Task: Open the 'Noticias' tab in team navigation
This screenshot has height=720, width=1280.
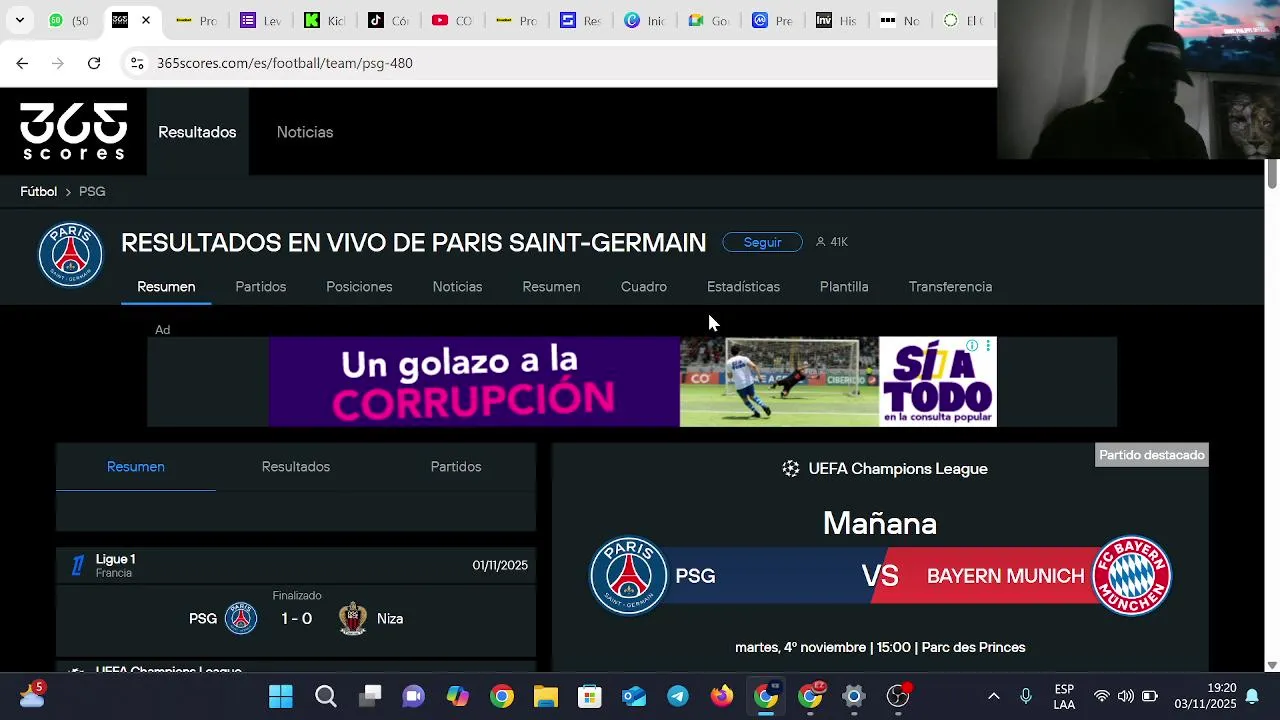Action: (457, 287)
